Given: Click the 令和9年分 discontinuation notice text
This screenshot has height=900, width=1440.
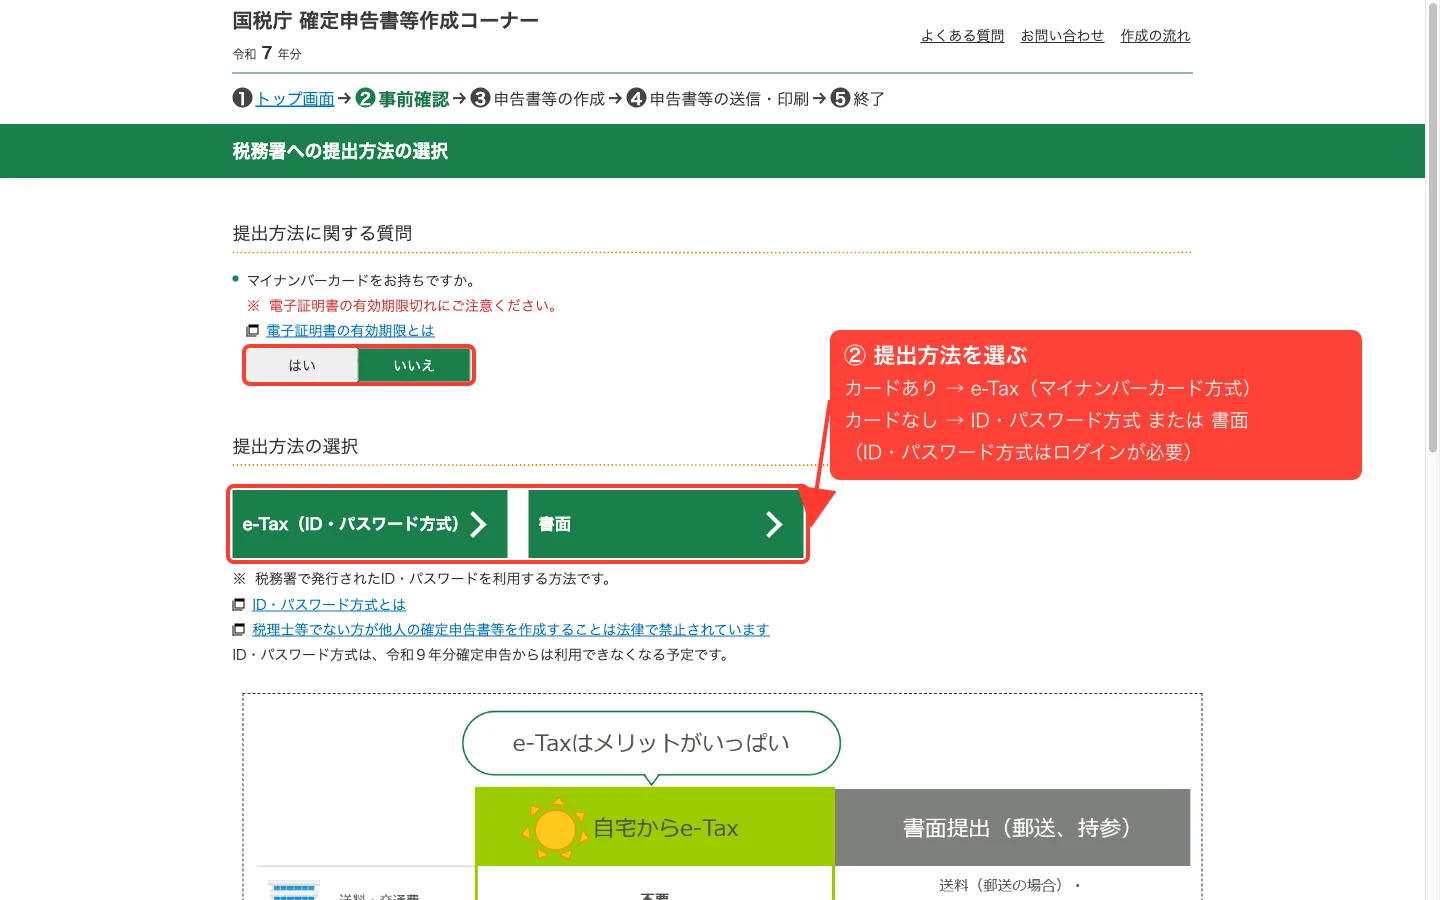Looking at the screenshot, I should pyautogui.click(x=482, y=655).
